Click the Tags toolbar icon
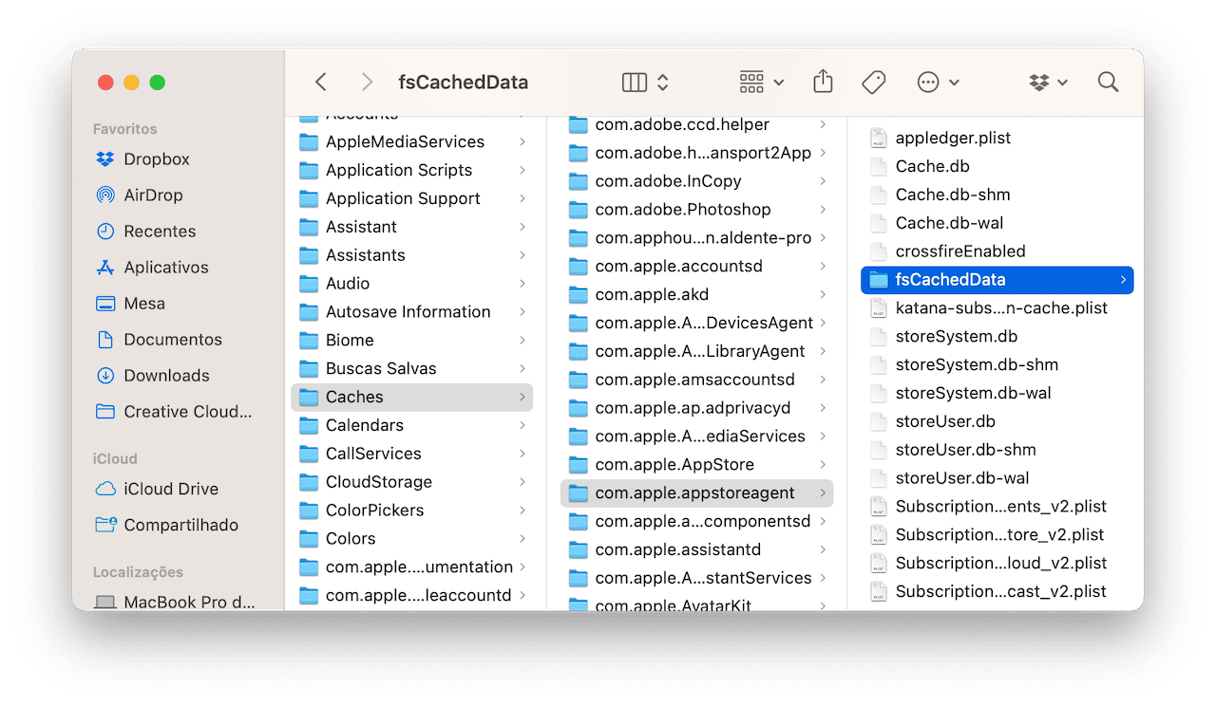 874,82
